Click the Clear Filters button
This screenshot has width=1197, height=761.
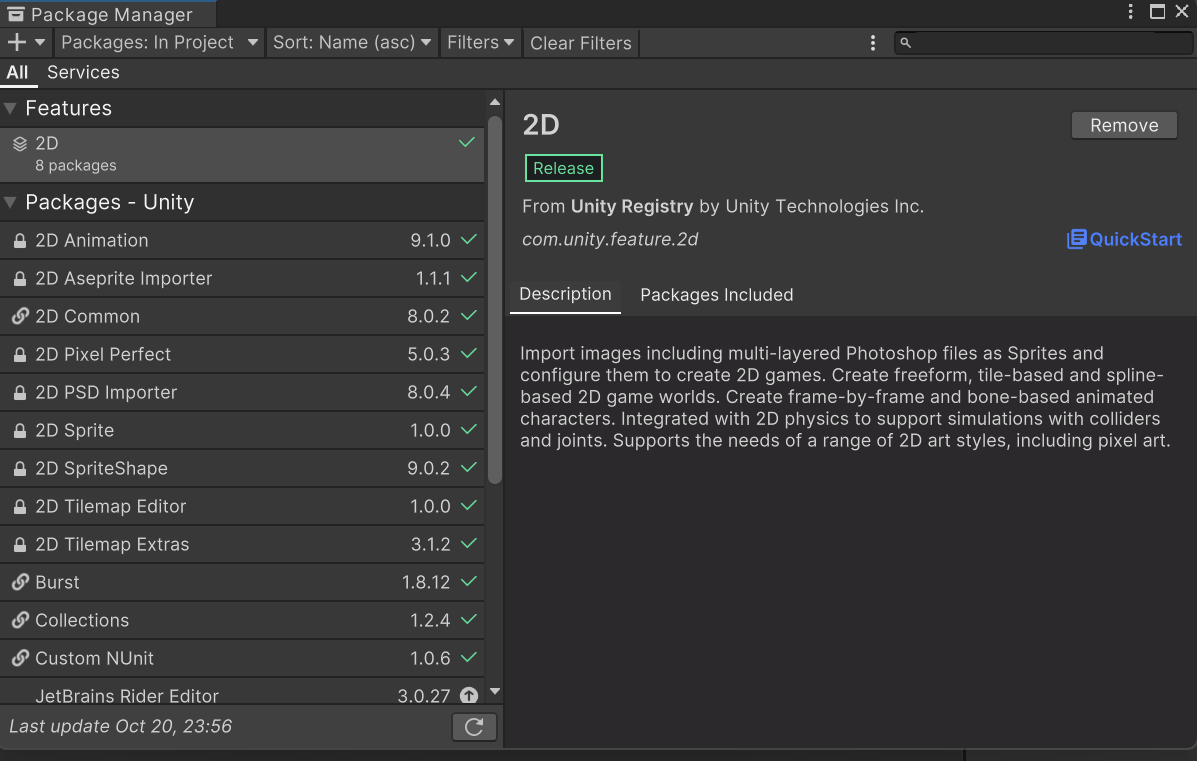tap(581, 43)
